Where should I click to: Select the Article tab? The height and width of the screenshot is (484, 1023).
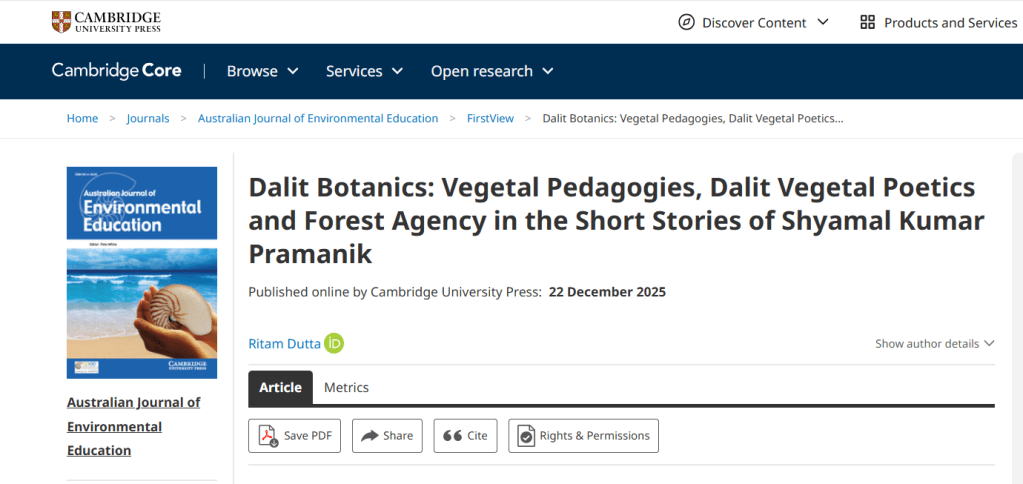click(280, 387)
